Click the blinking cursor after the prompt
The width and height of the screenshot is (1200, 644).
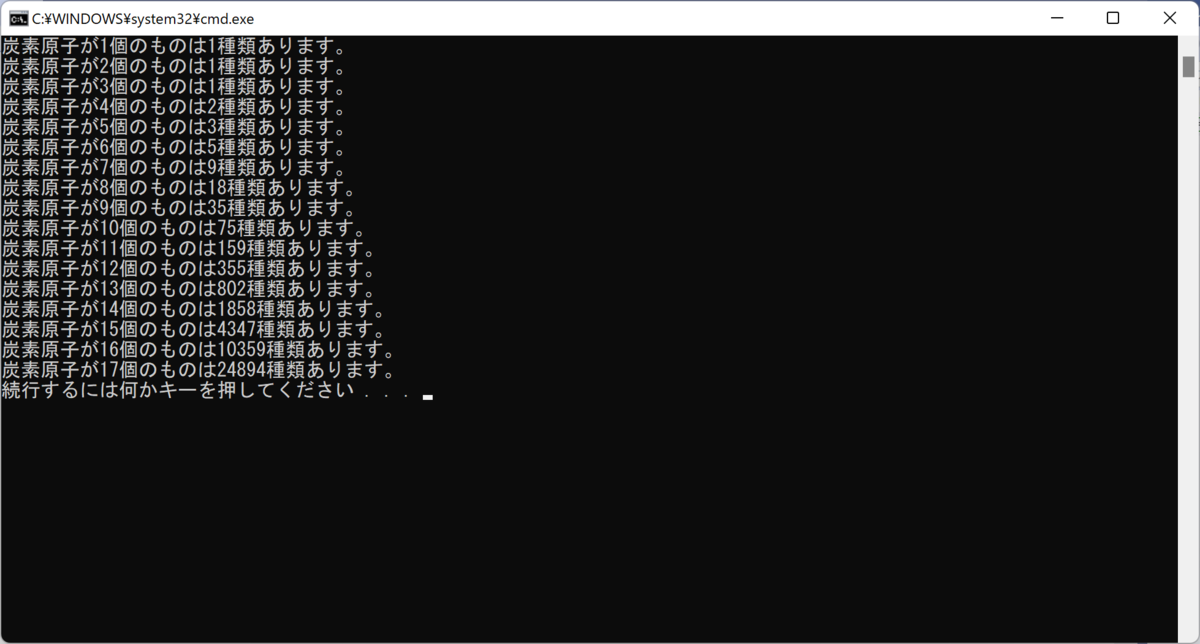point(428,397)
